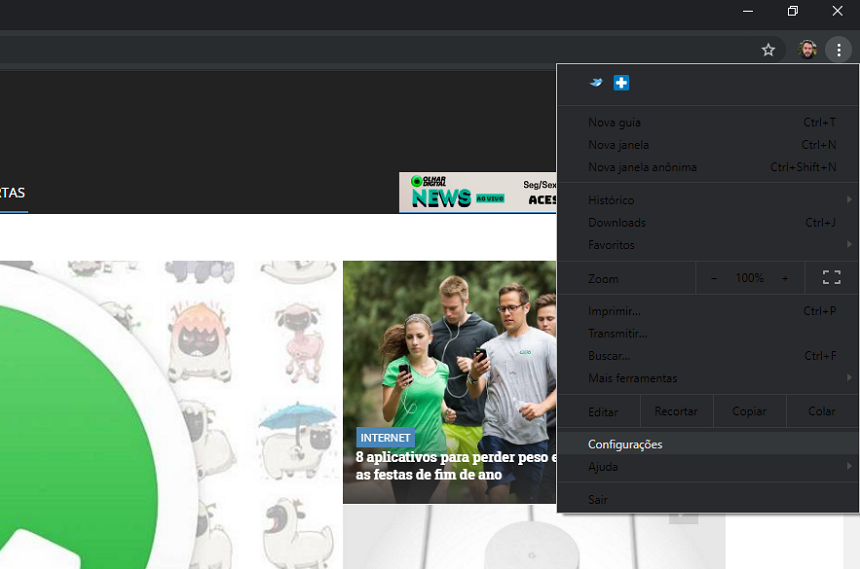The image size is (860, 569).
Task: Choose Buscar... from the menu
Action: point(708,356)
